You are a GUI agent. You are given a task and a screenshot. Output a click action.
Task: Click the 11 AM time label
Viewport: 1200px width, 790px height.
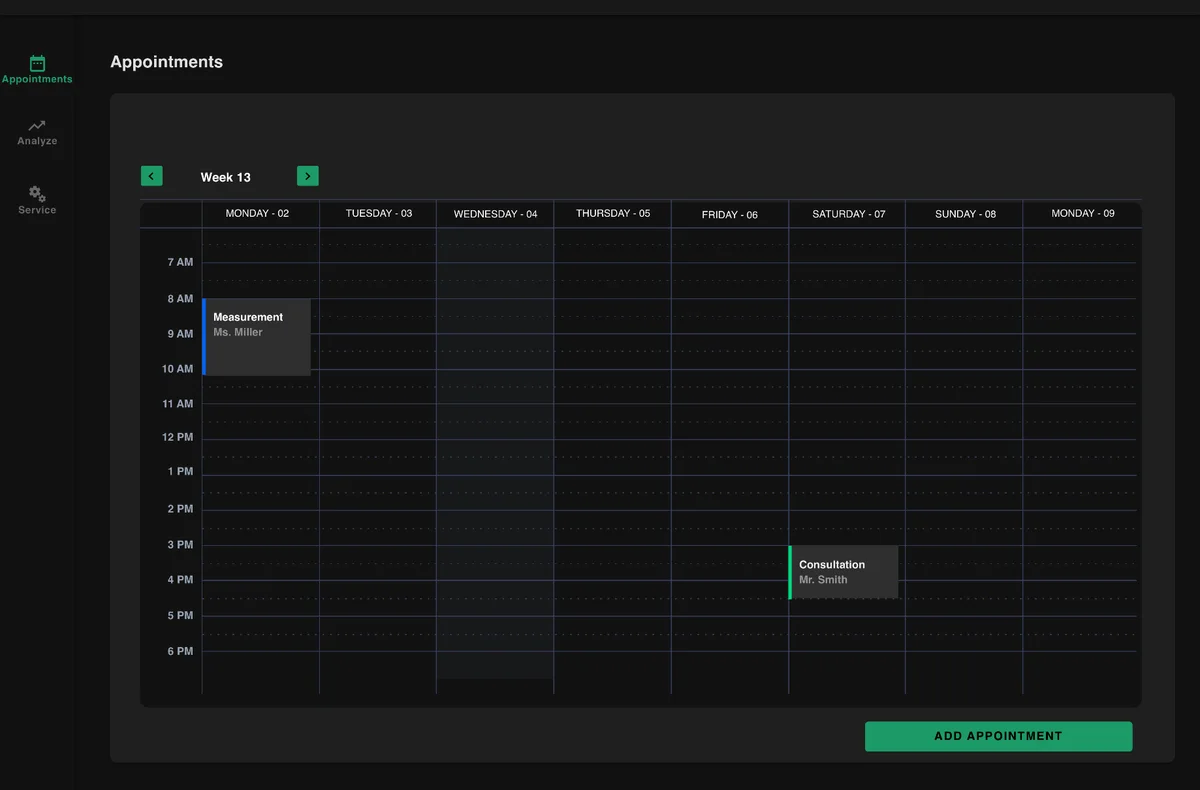pos(177,404)
